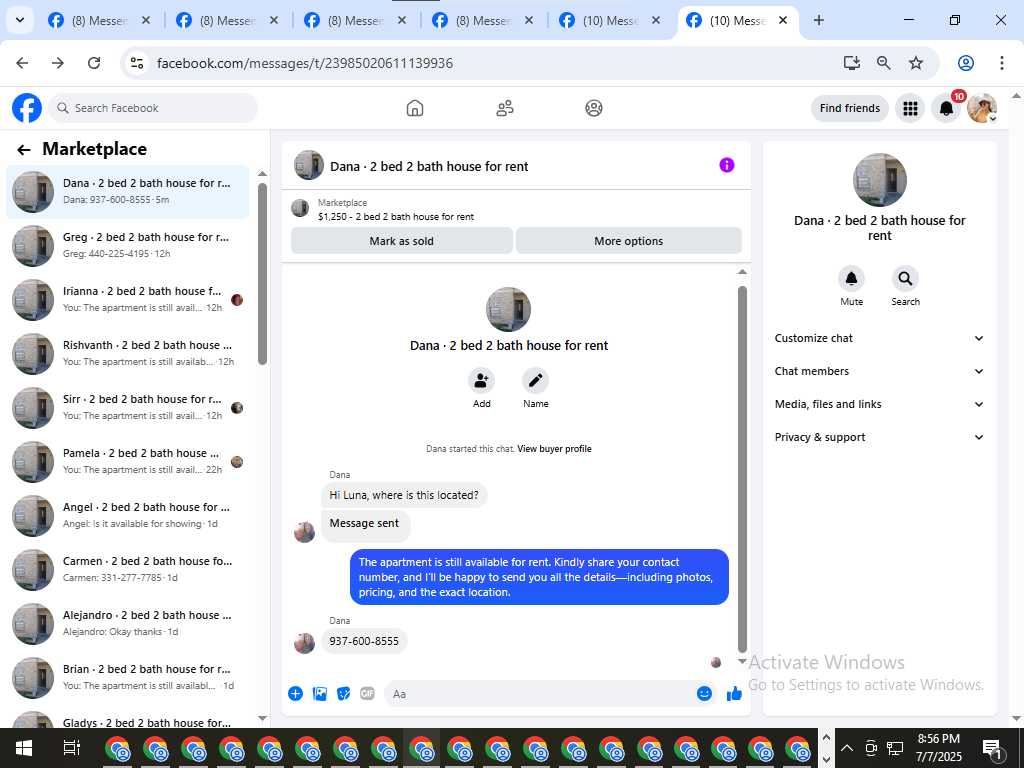Open the Facebook Home icon

(415, 108)
